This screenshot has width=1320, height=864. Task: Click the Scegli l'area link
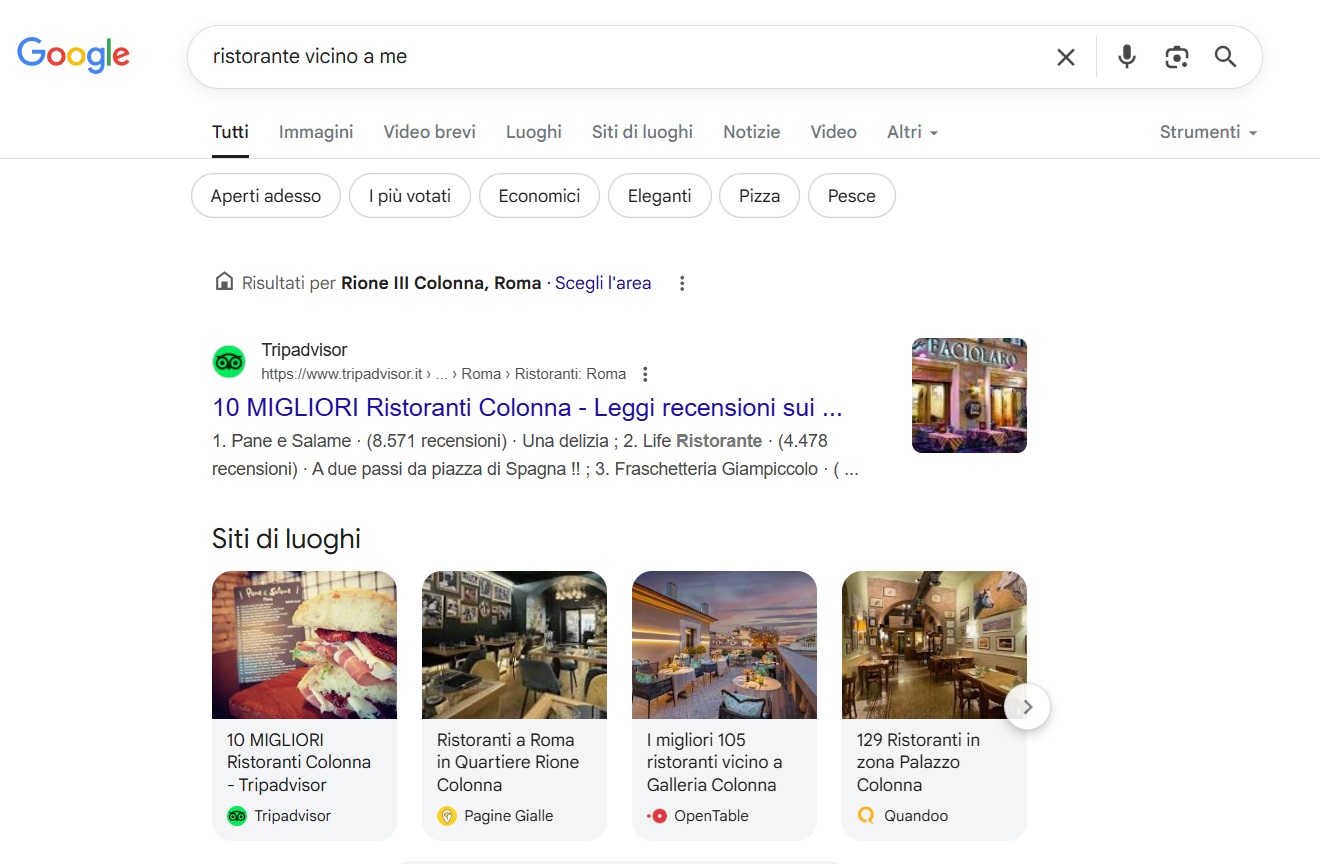[603, 283]
